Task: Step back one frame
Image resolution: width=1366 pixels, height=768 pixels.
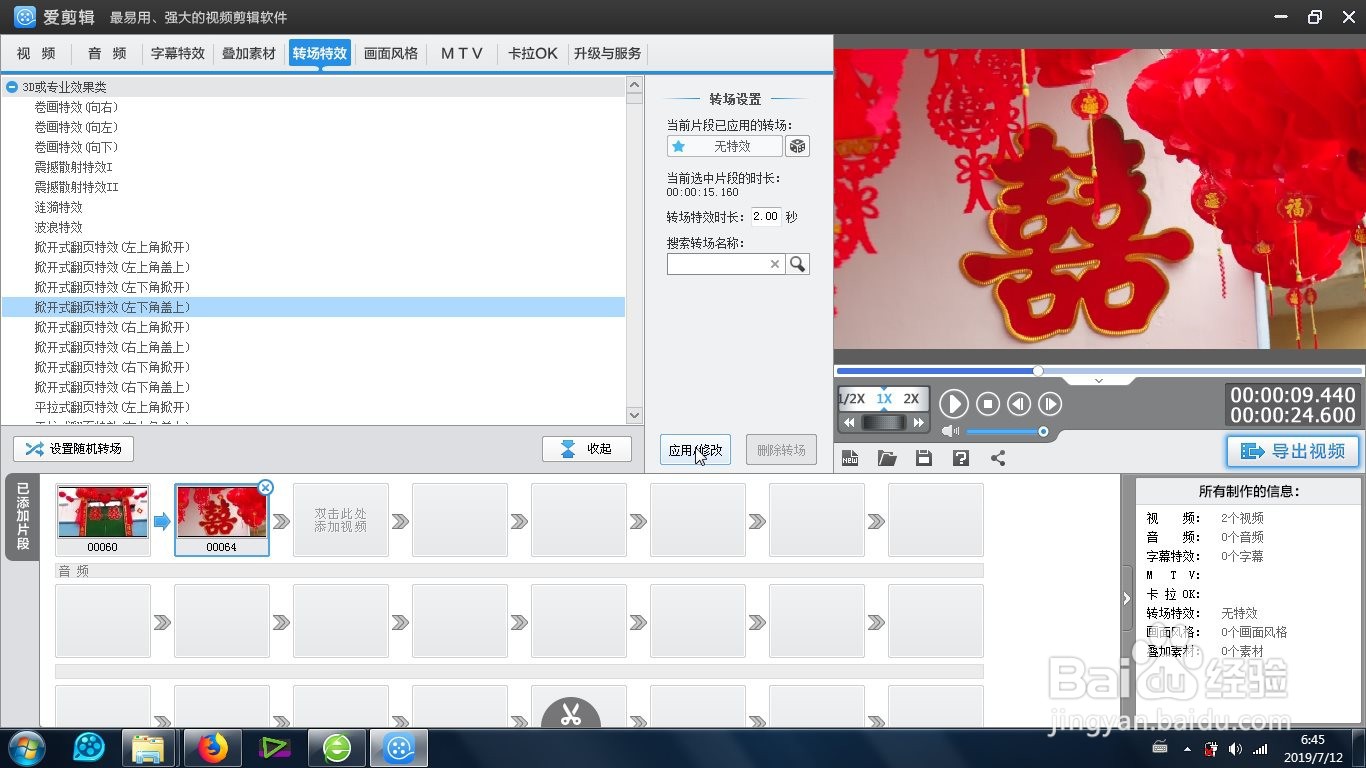Action: point(1019,404)
